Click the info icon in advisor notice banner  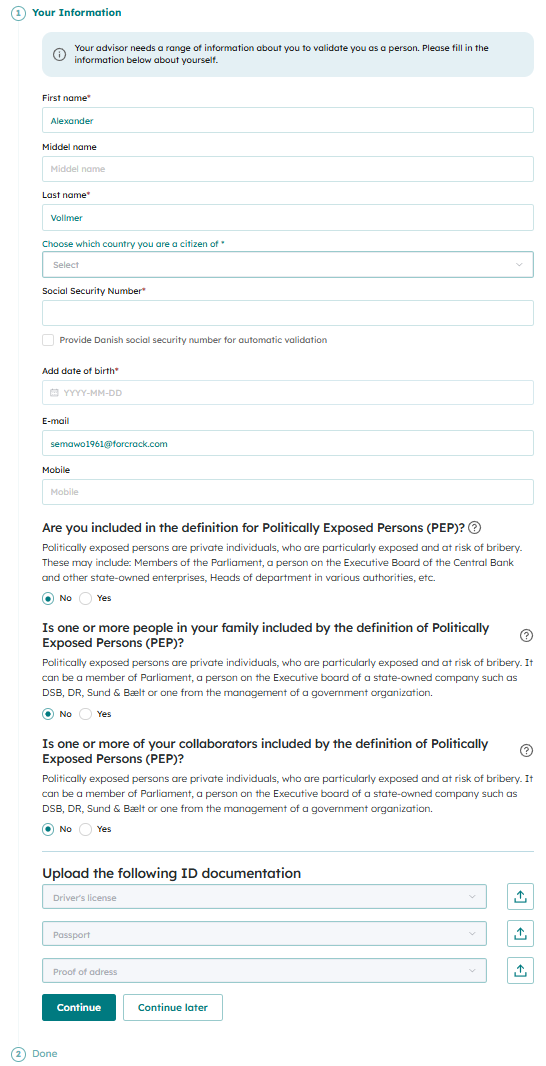coord(60,54)
